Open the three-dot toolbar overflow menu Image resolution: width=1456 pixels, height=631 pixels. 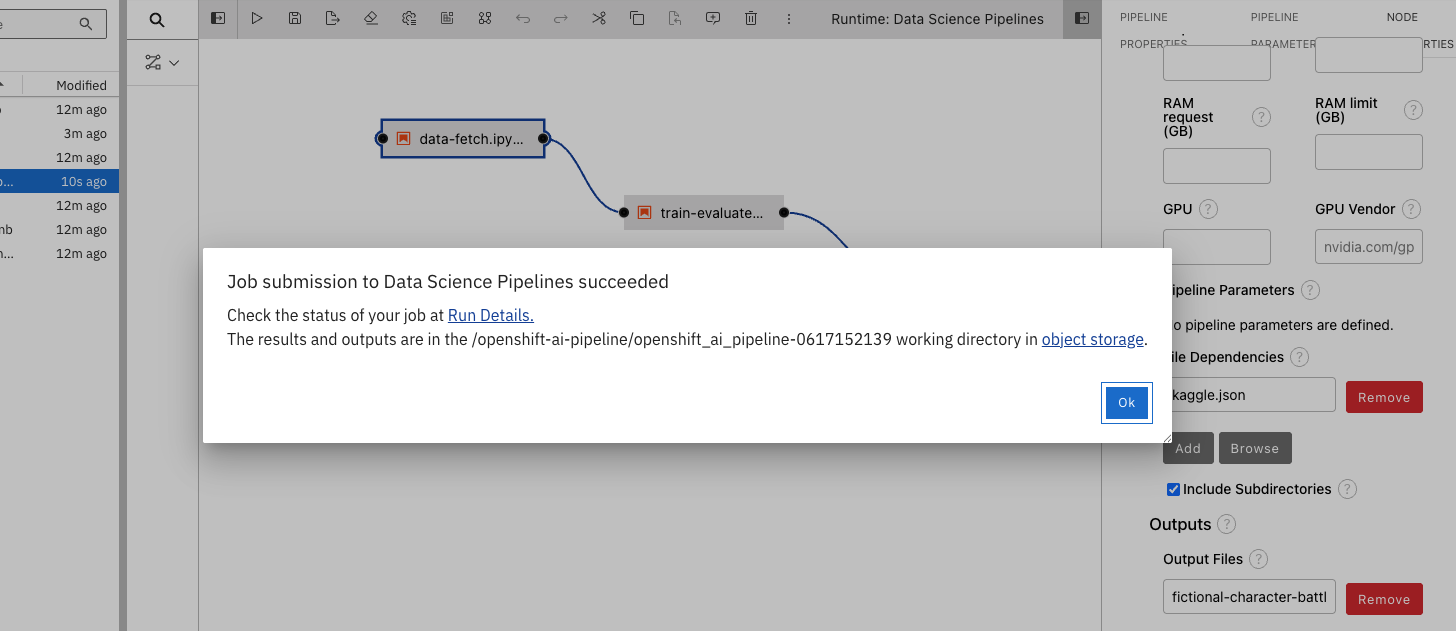tap(789, 18)
